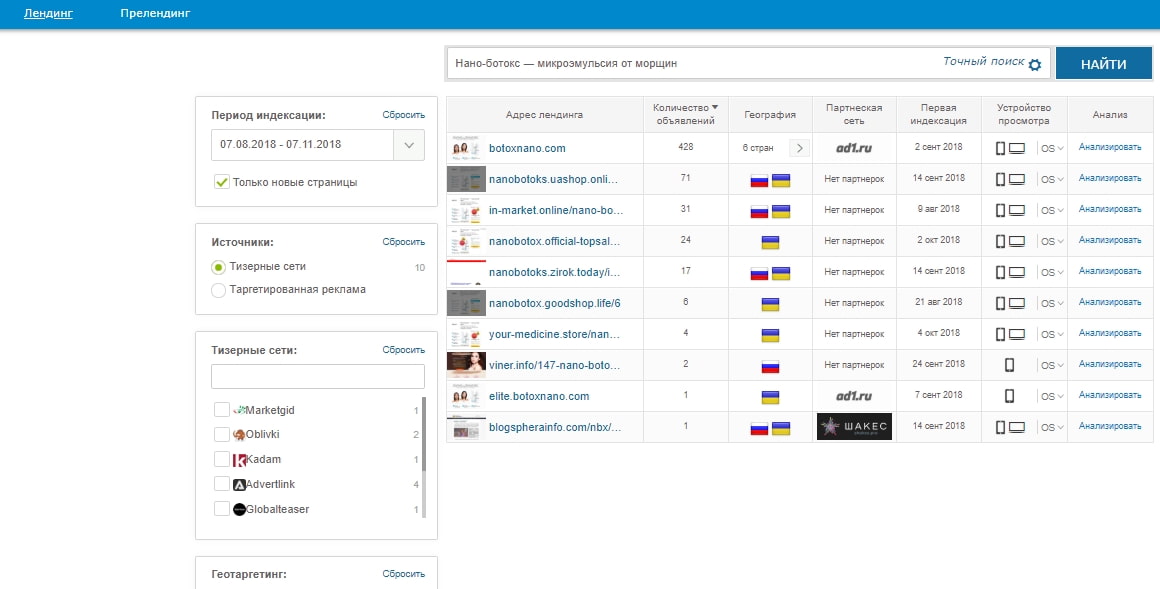This screenshot has height=589, width=1160.
Task: Click teaser networks filter input field
Action: point(318,376)
